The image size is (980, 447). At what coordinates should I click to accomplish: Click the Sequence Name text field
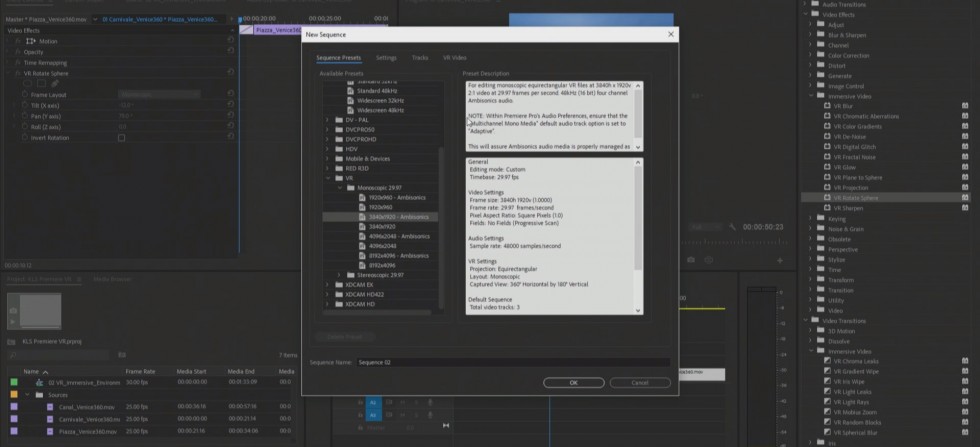tap(512, 362)
